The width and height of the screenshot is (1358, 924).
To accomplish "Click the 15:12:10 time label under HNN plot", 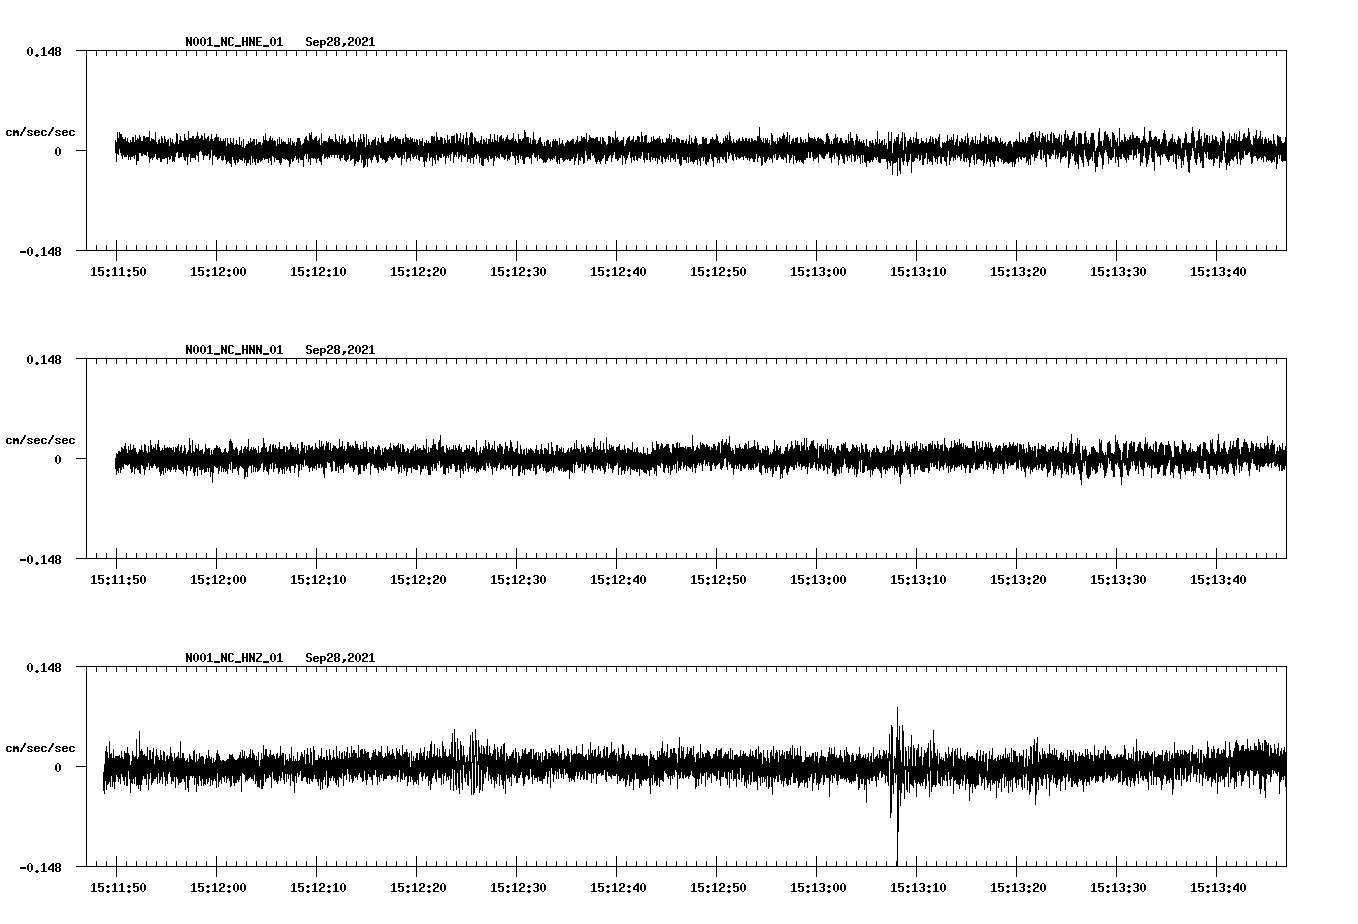I will [318, 580].
